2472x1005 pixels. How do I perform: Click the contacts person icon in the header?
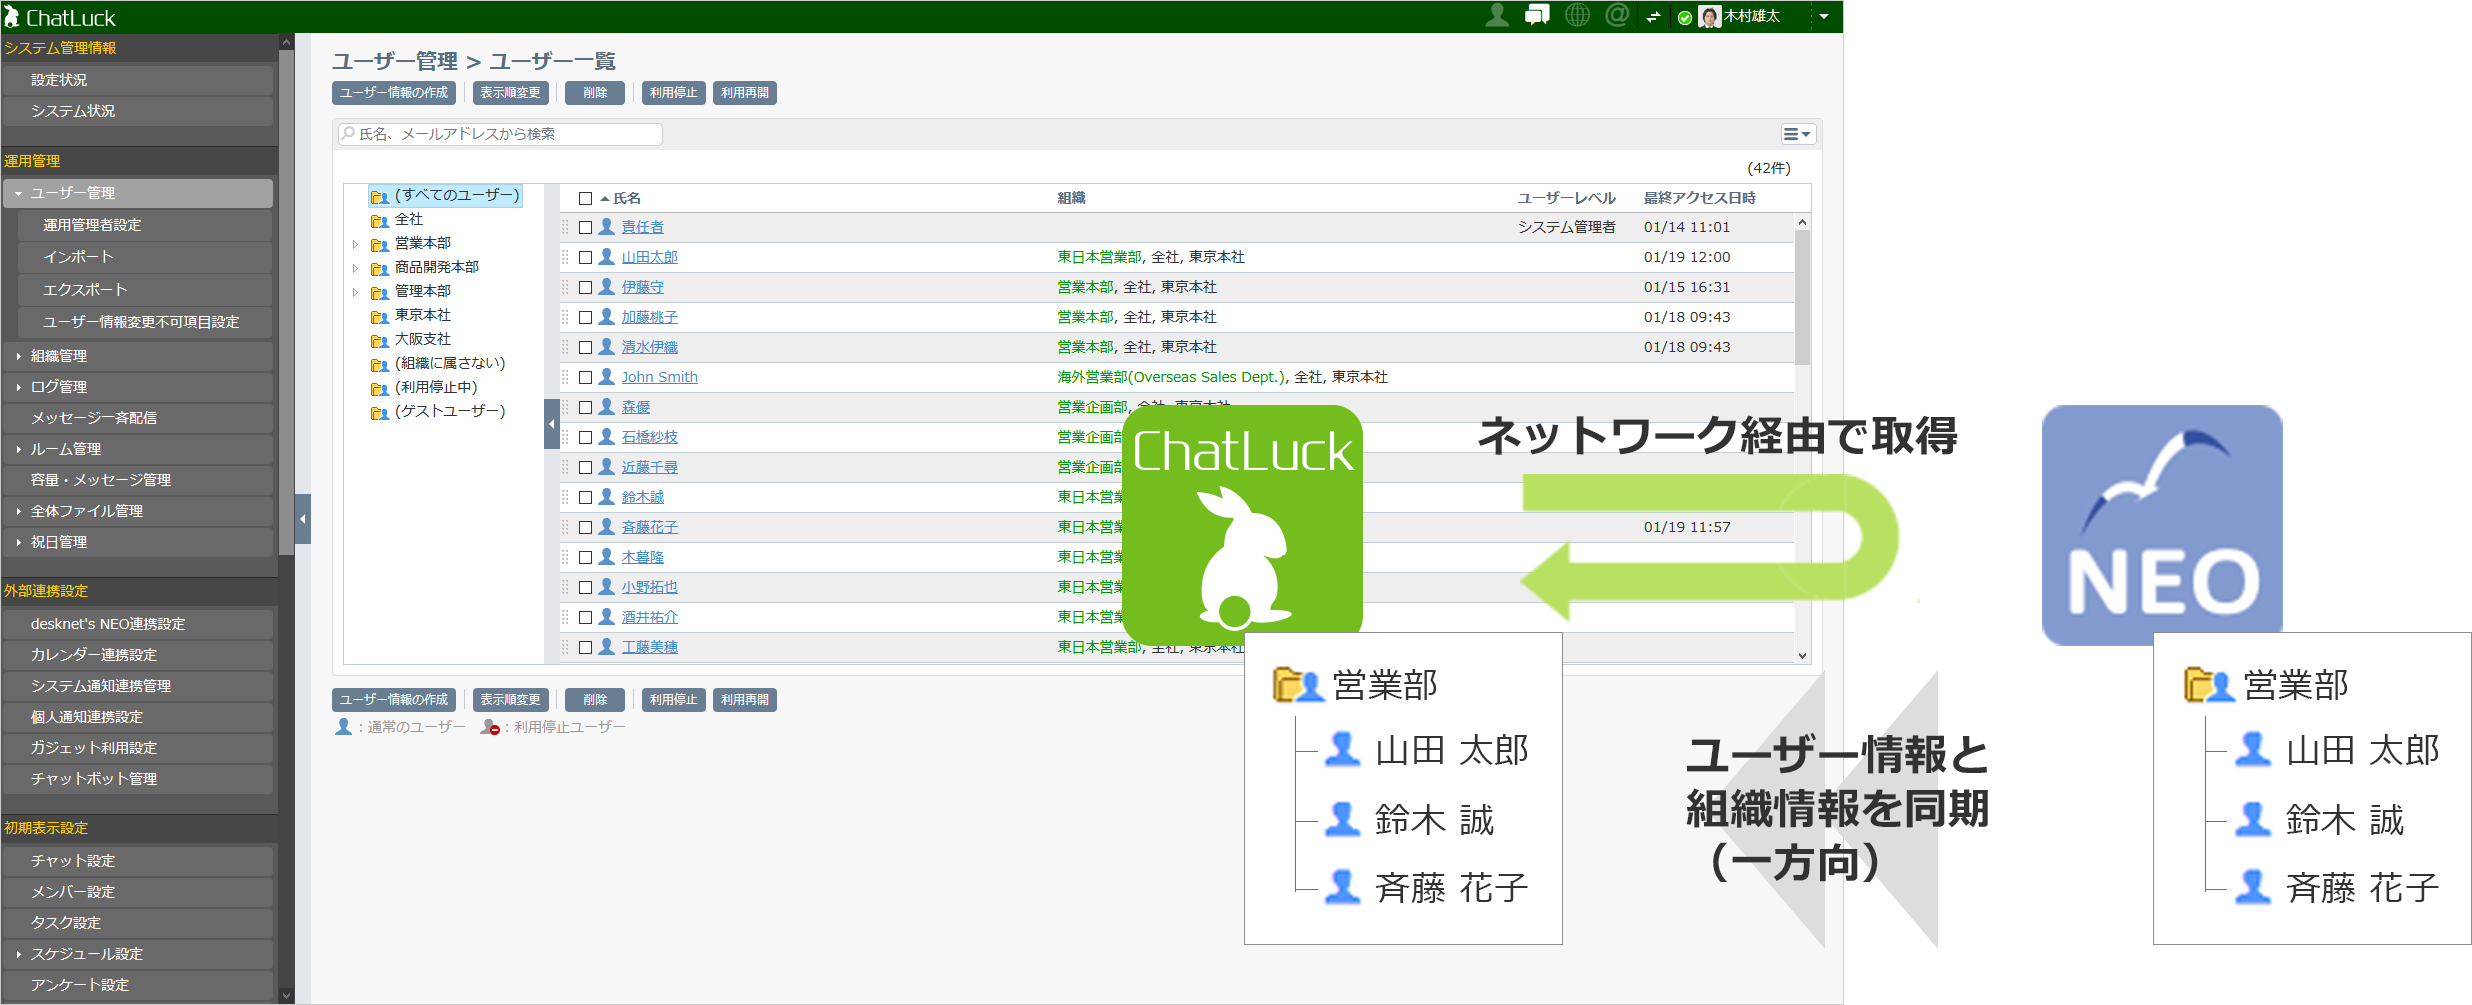(1497, 15)
